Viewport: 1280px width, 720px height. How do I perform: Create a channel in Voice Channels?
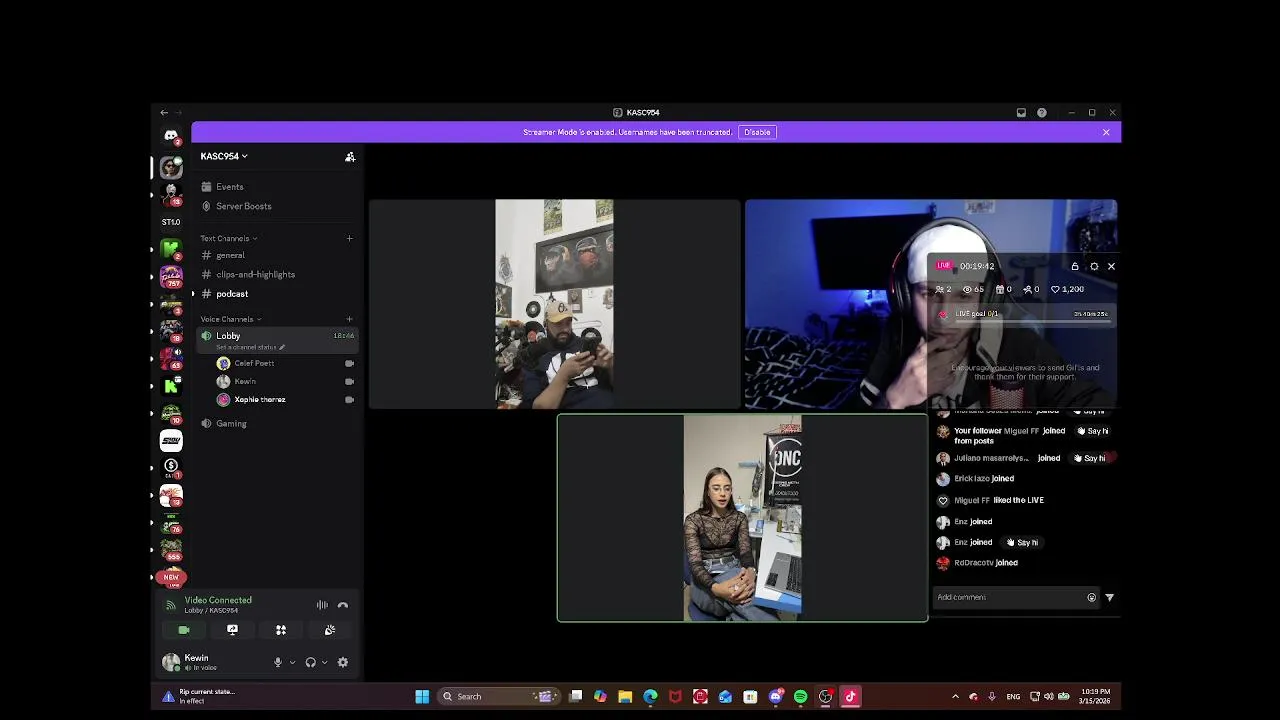(x=349, y=319)
